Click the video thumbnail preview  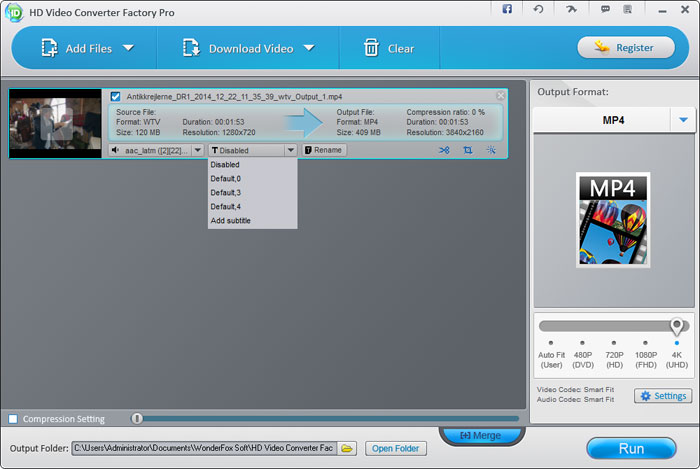(55, 124)
